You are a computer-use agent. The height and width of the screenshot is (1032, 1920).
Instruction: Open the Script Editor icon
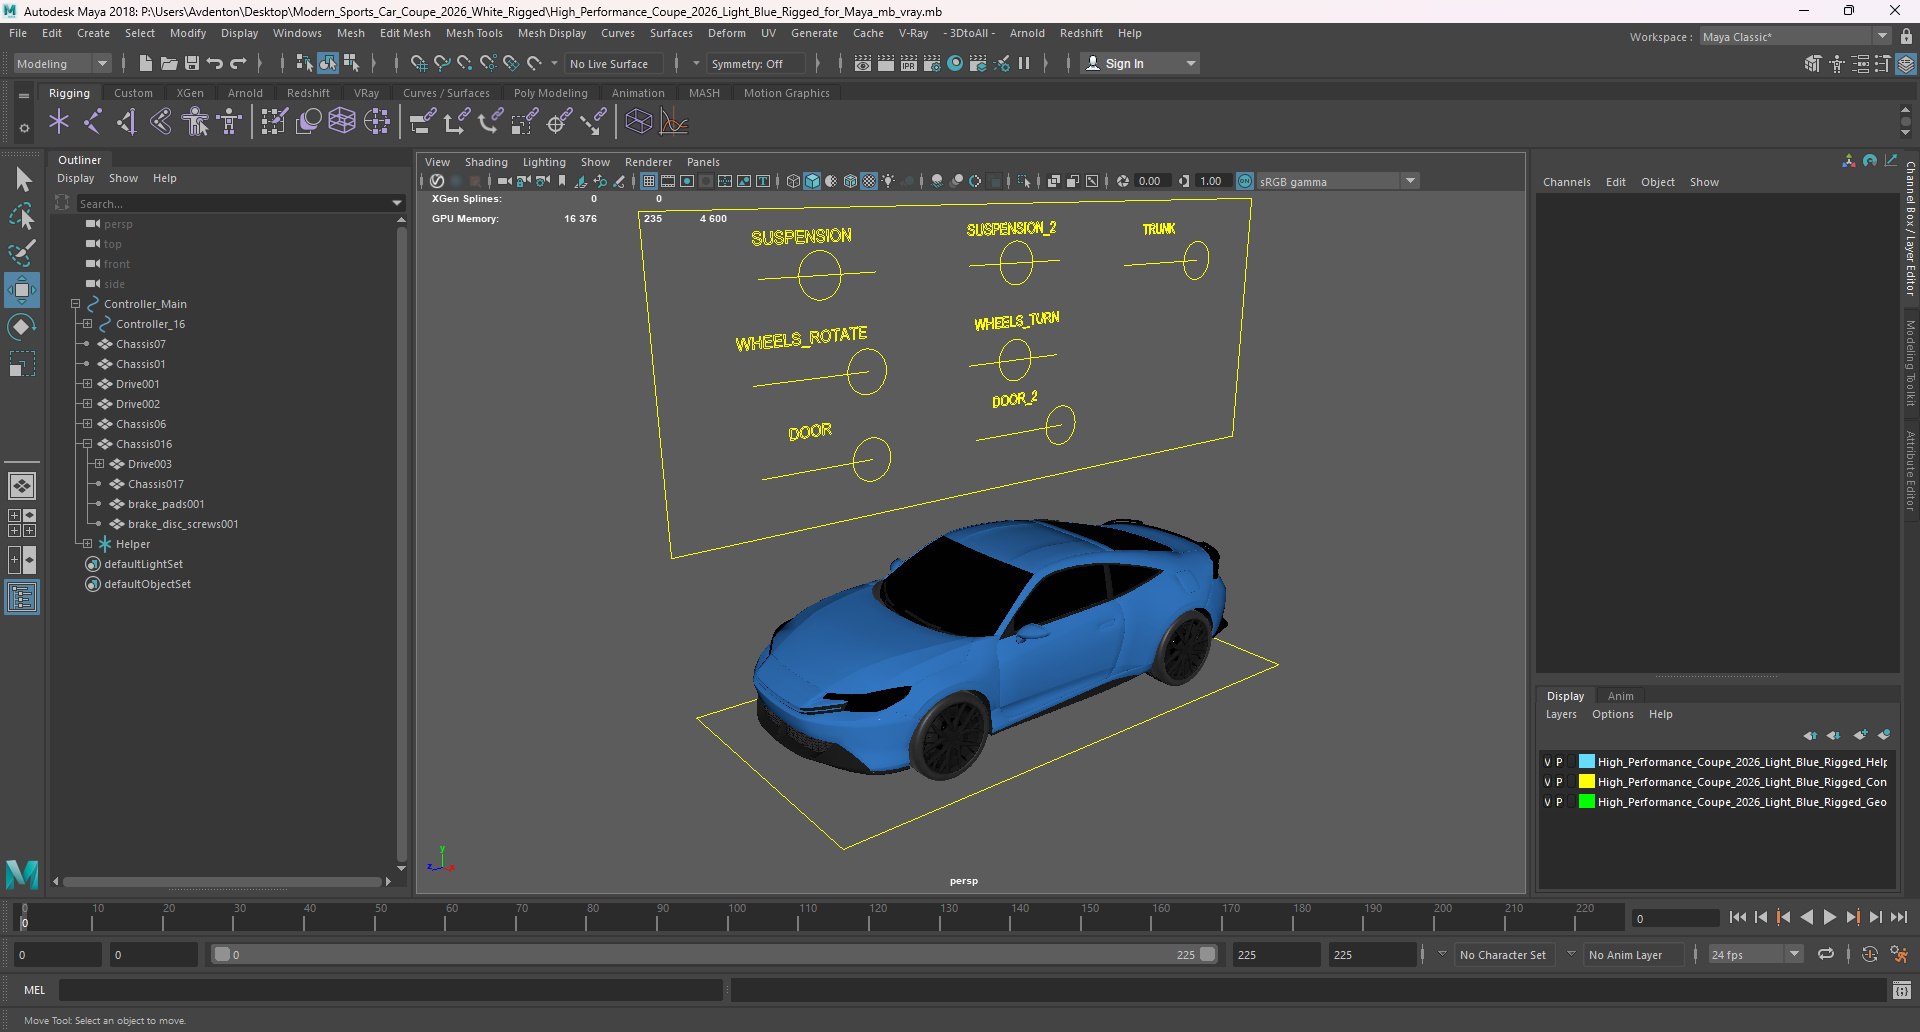[x=1901, y=990]
